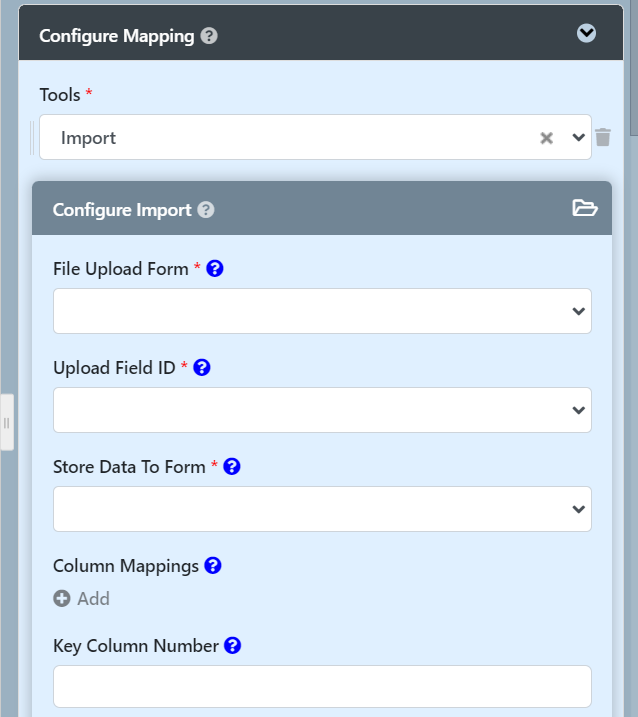Show help for File Upload Form
Screen dimensions: 638x717
[x=214, y=269]
